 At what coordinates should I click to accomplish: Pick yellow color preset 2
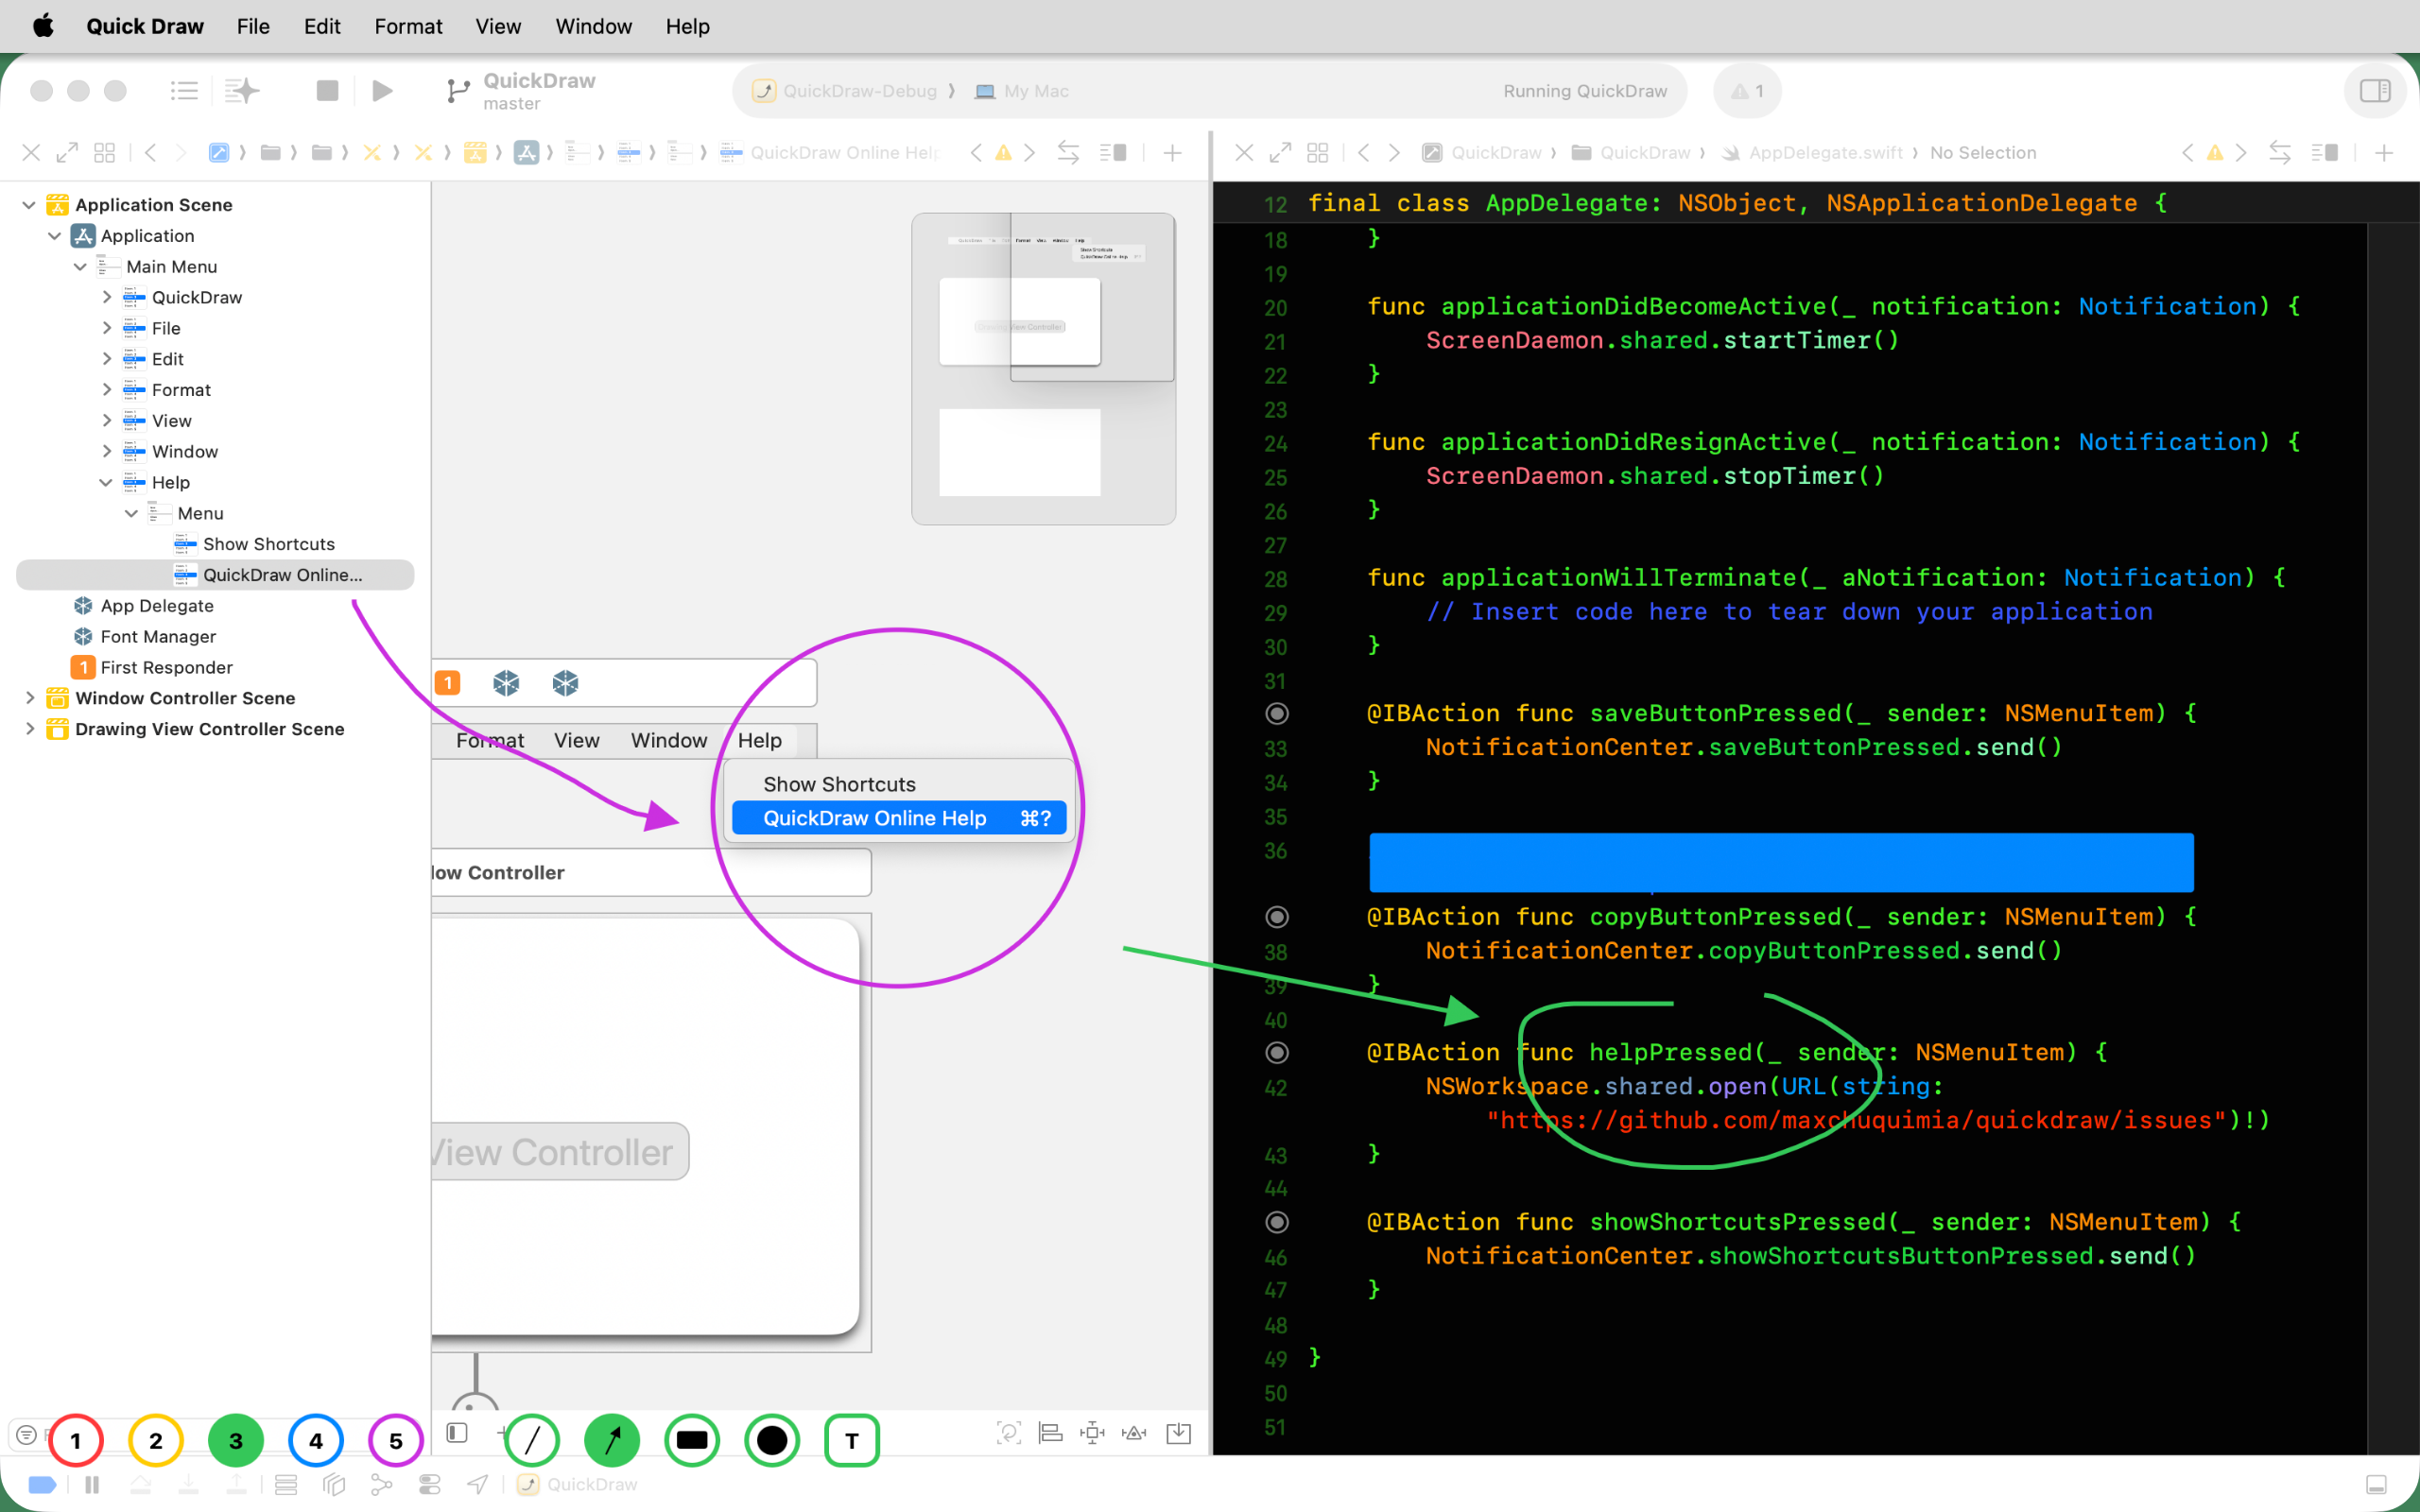point(156,1440)
